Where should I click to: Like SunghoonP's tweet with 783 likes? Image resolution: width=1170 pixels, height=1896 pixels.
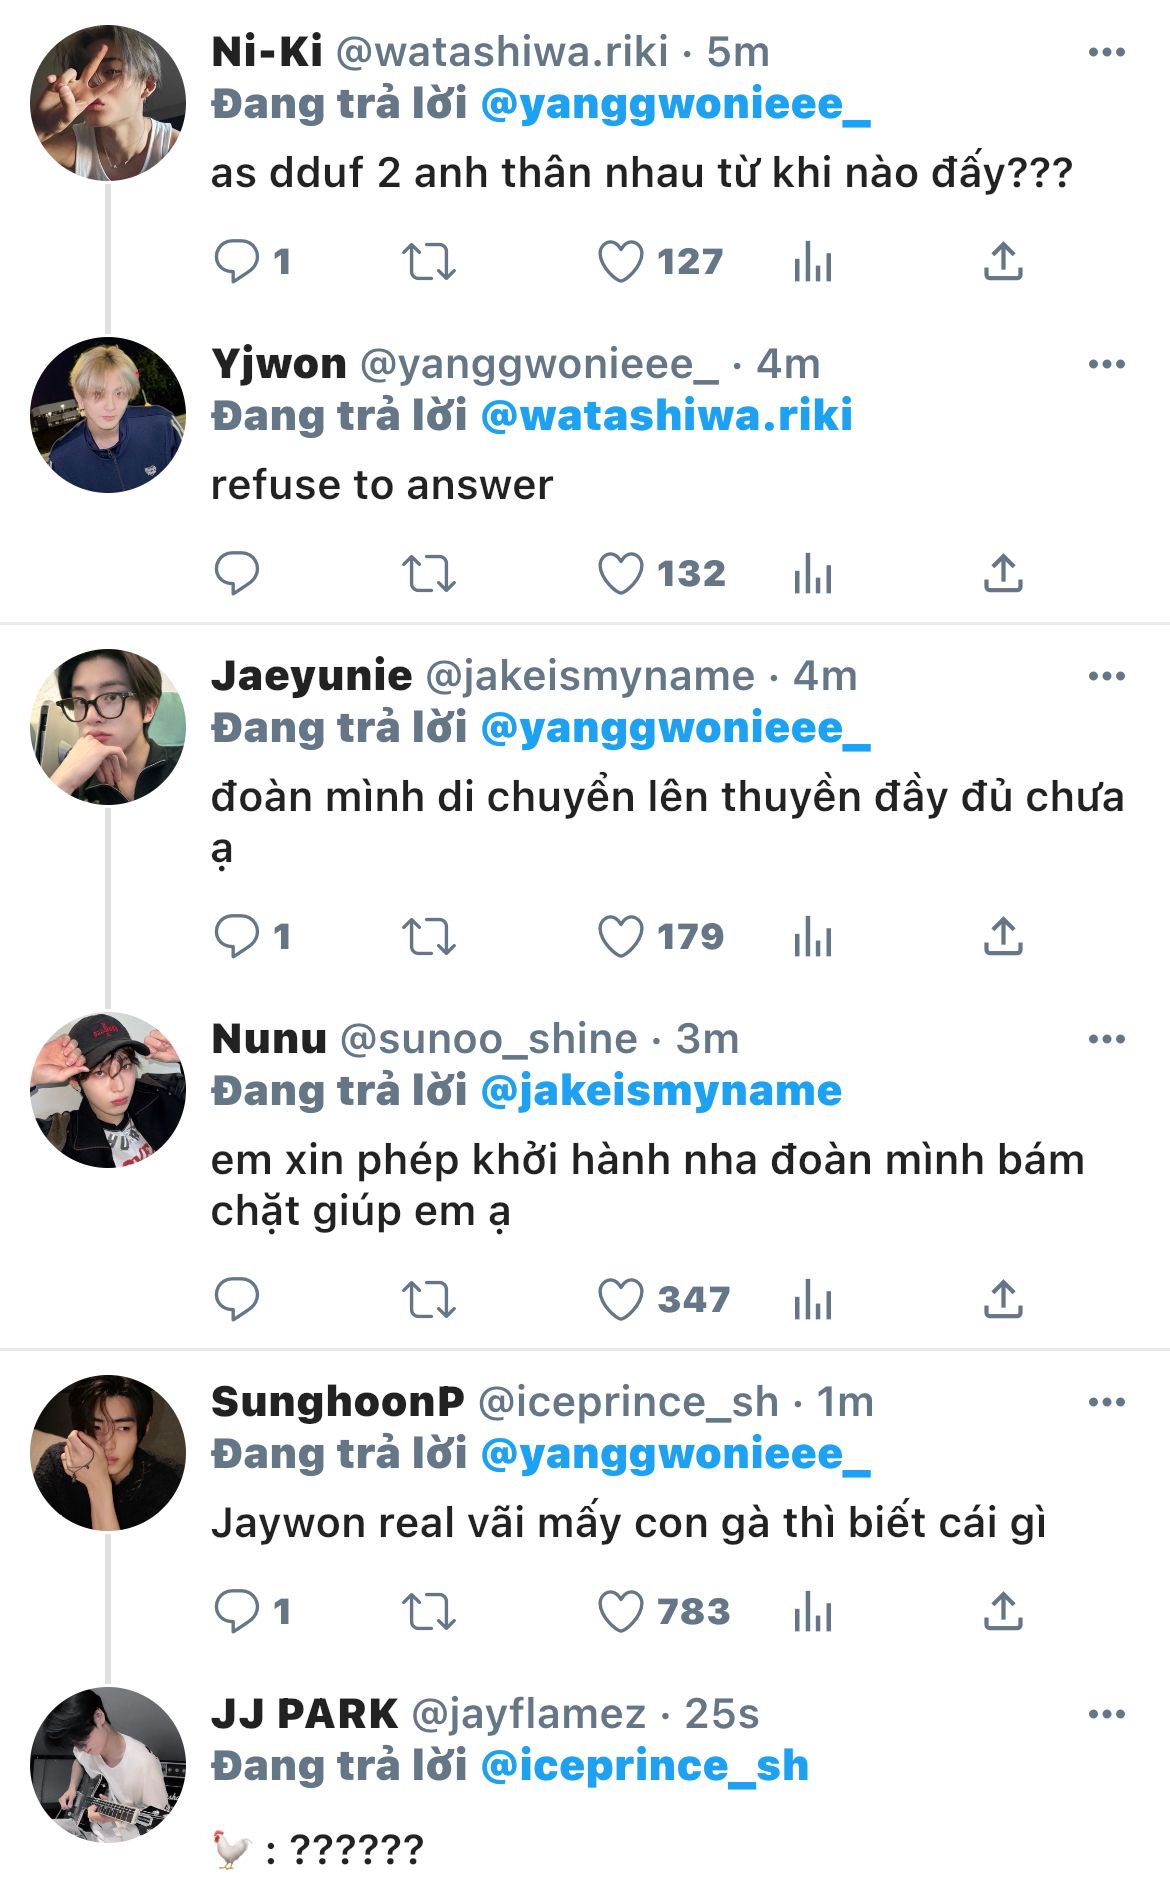[x=620, y=1612]
